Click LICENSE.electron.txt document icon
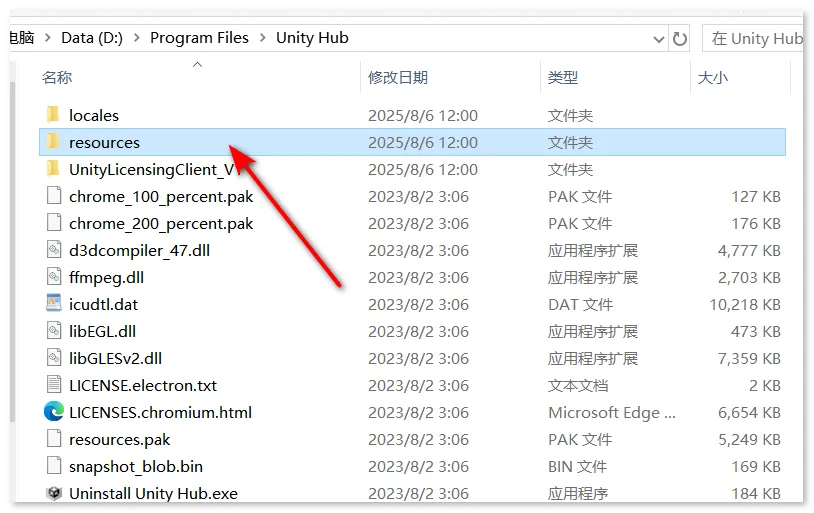 [53, 385]
